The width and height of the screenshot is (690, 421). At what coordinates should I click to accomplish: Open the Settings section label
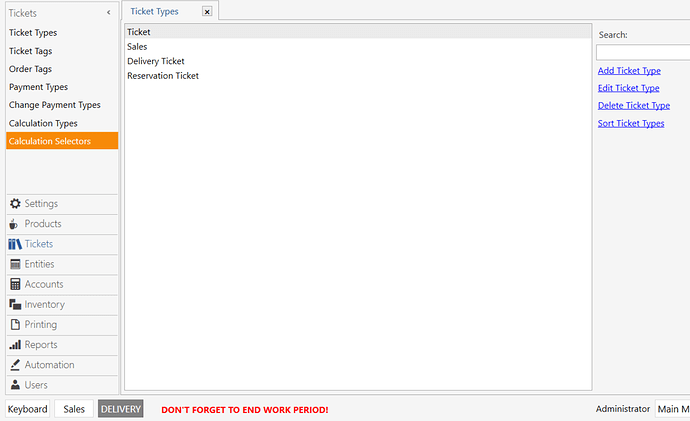41,204
